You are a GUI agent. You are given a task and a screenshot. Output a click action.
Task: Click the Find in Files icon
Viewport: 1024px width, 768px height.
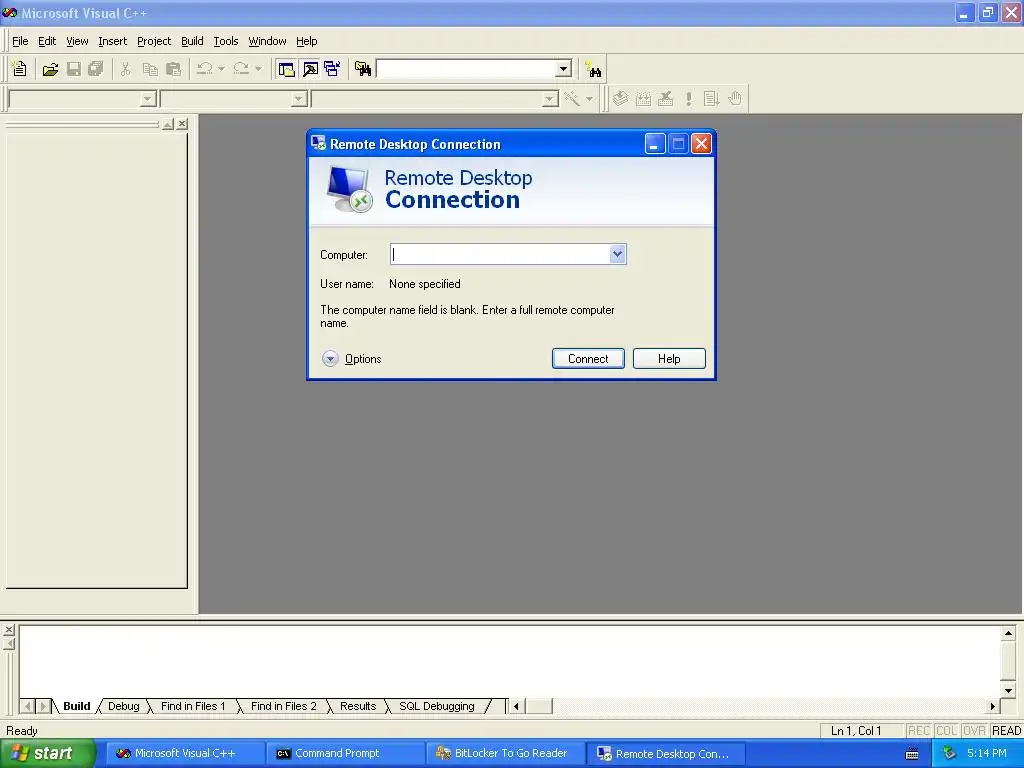click(x=363, y=69)
